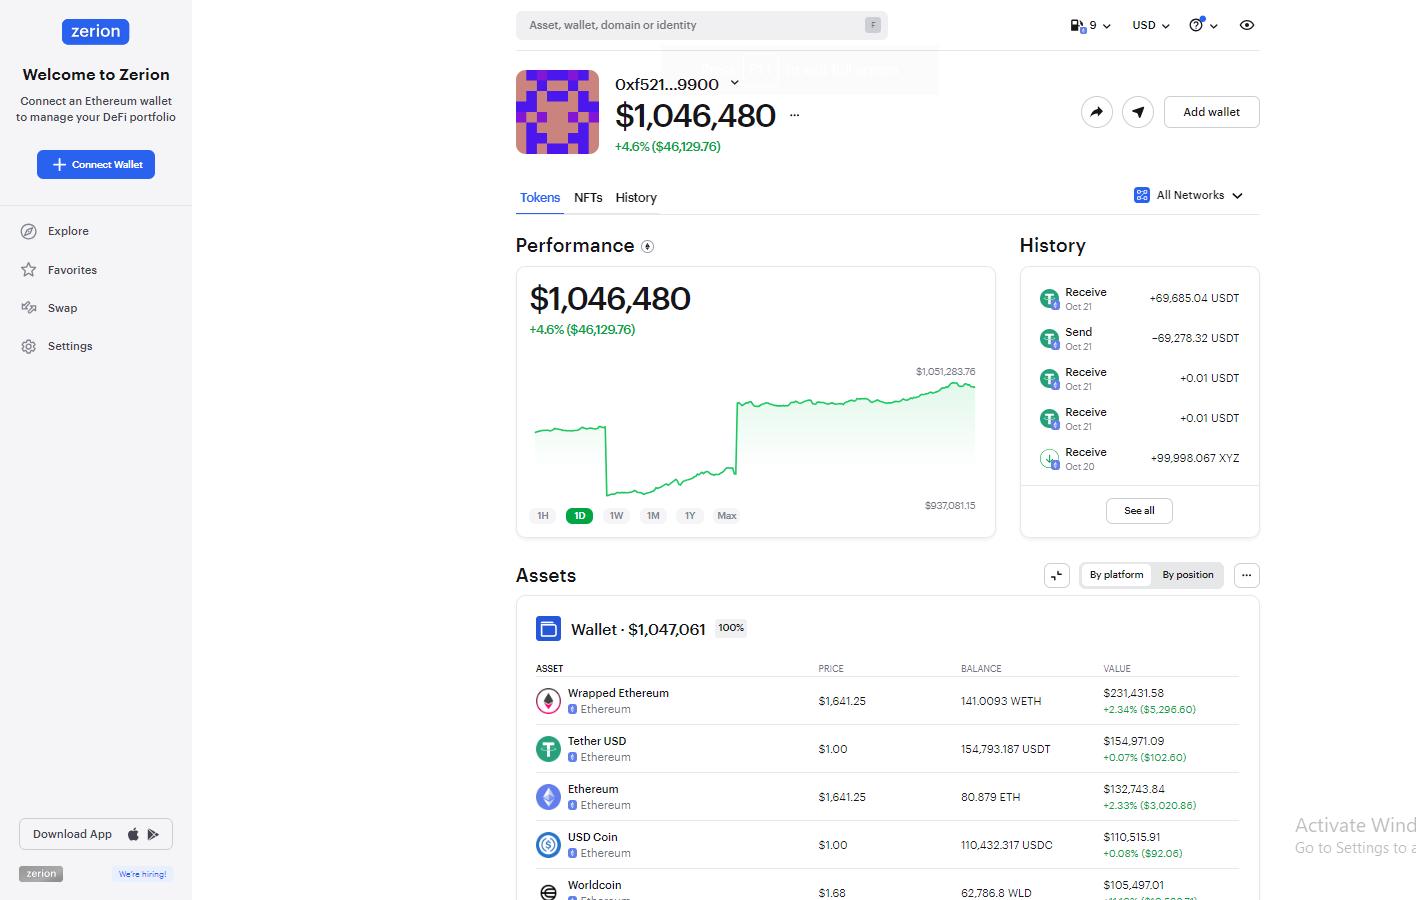
Task: Click the Ethereum token icon
Action: click(548, 797)
